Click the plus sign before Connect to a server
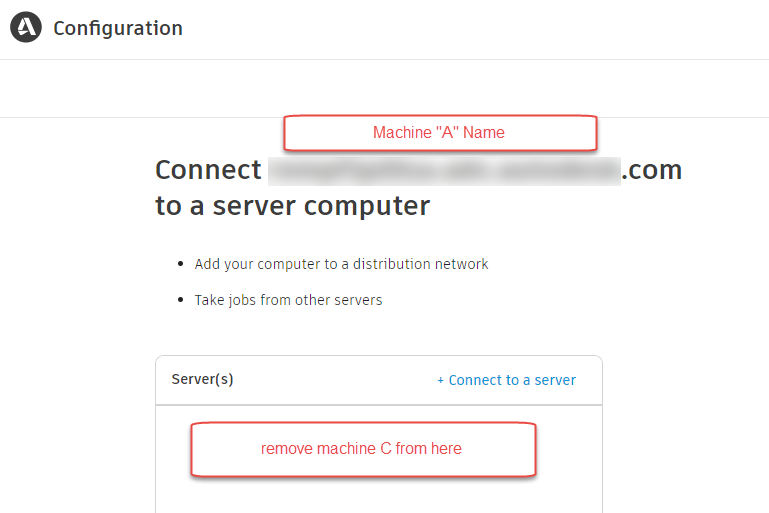Image resolution: width=769 pixels, height=513 pixels. pos(440,380)
